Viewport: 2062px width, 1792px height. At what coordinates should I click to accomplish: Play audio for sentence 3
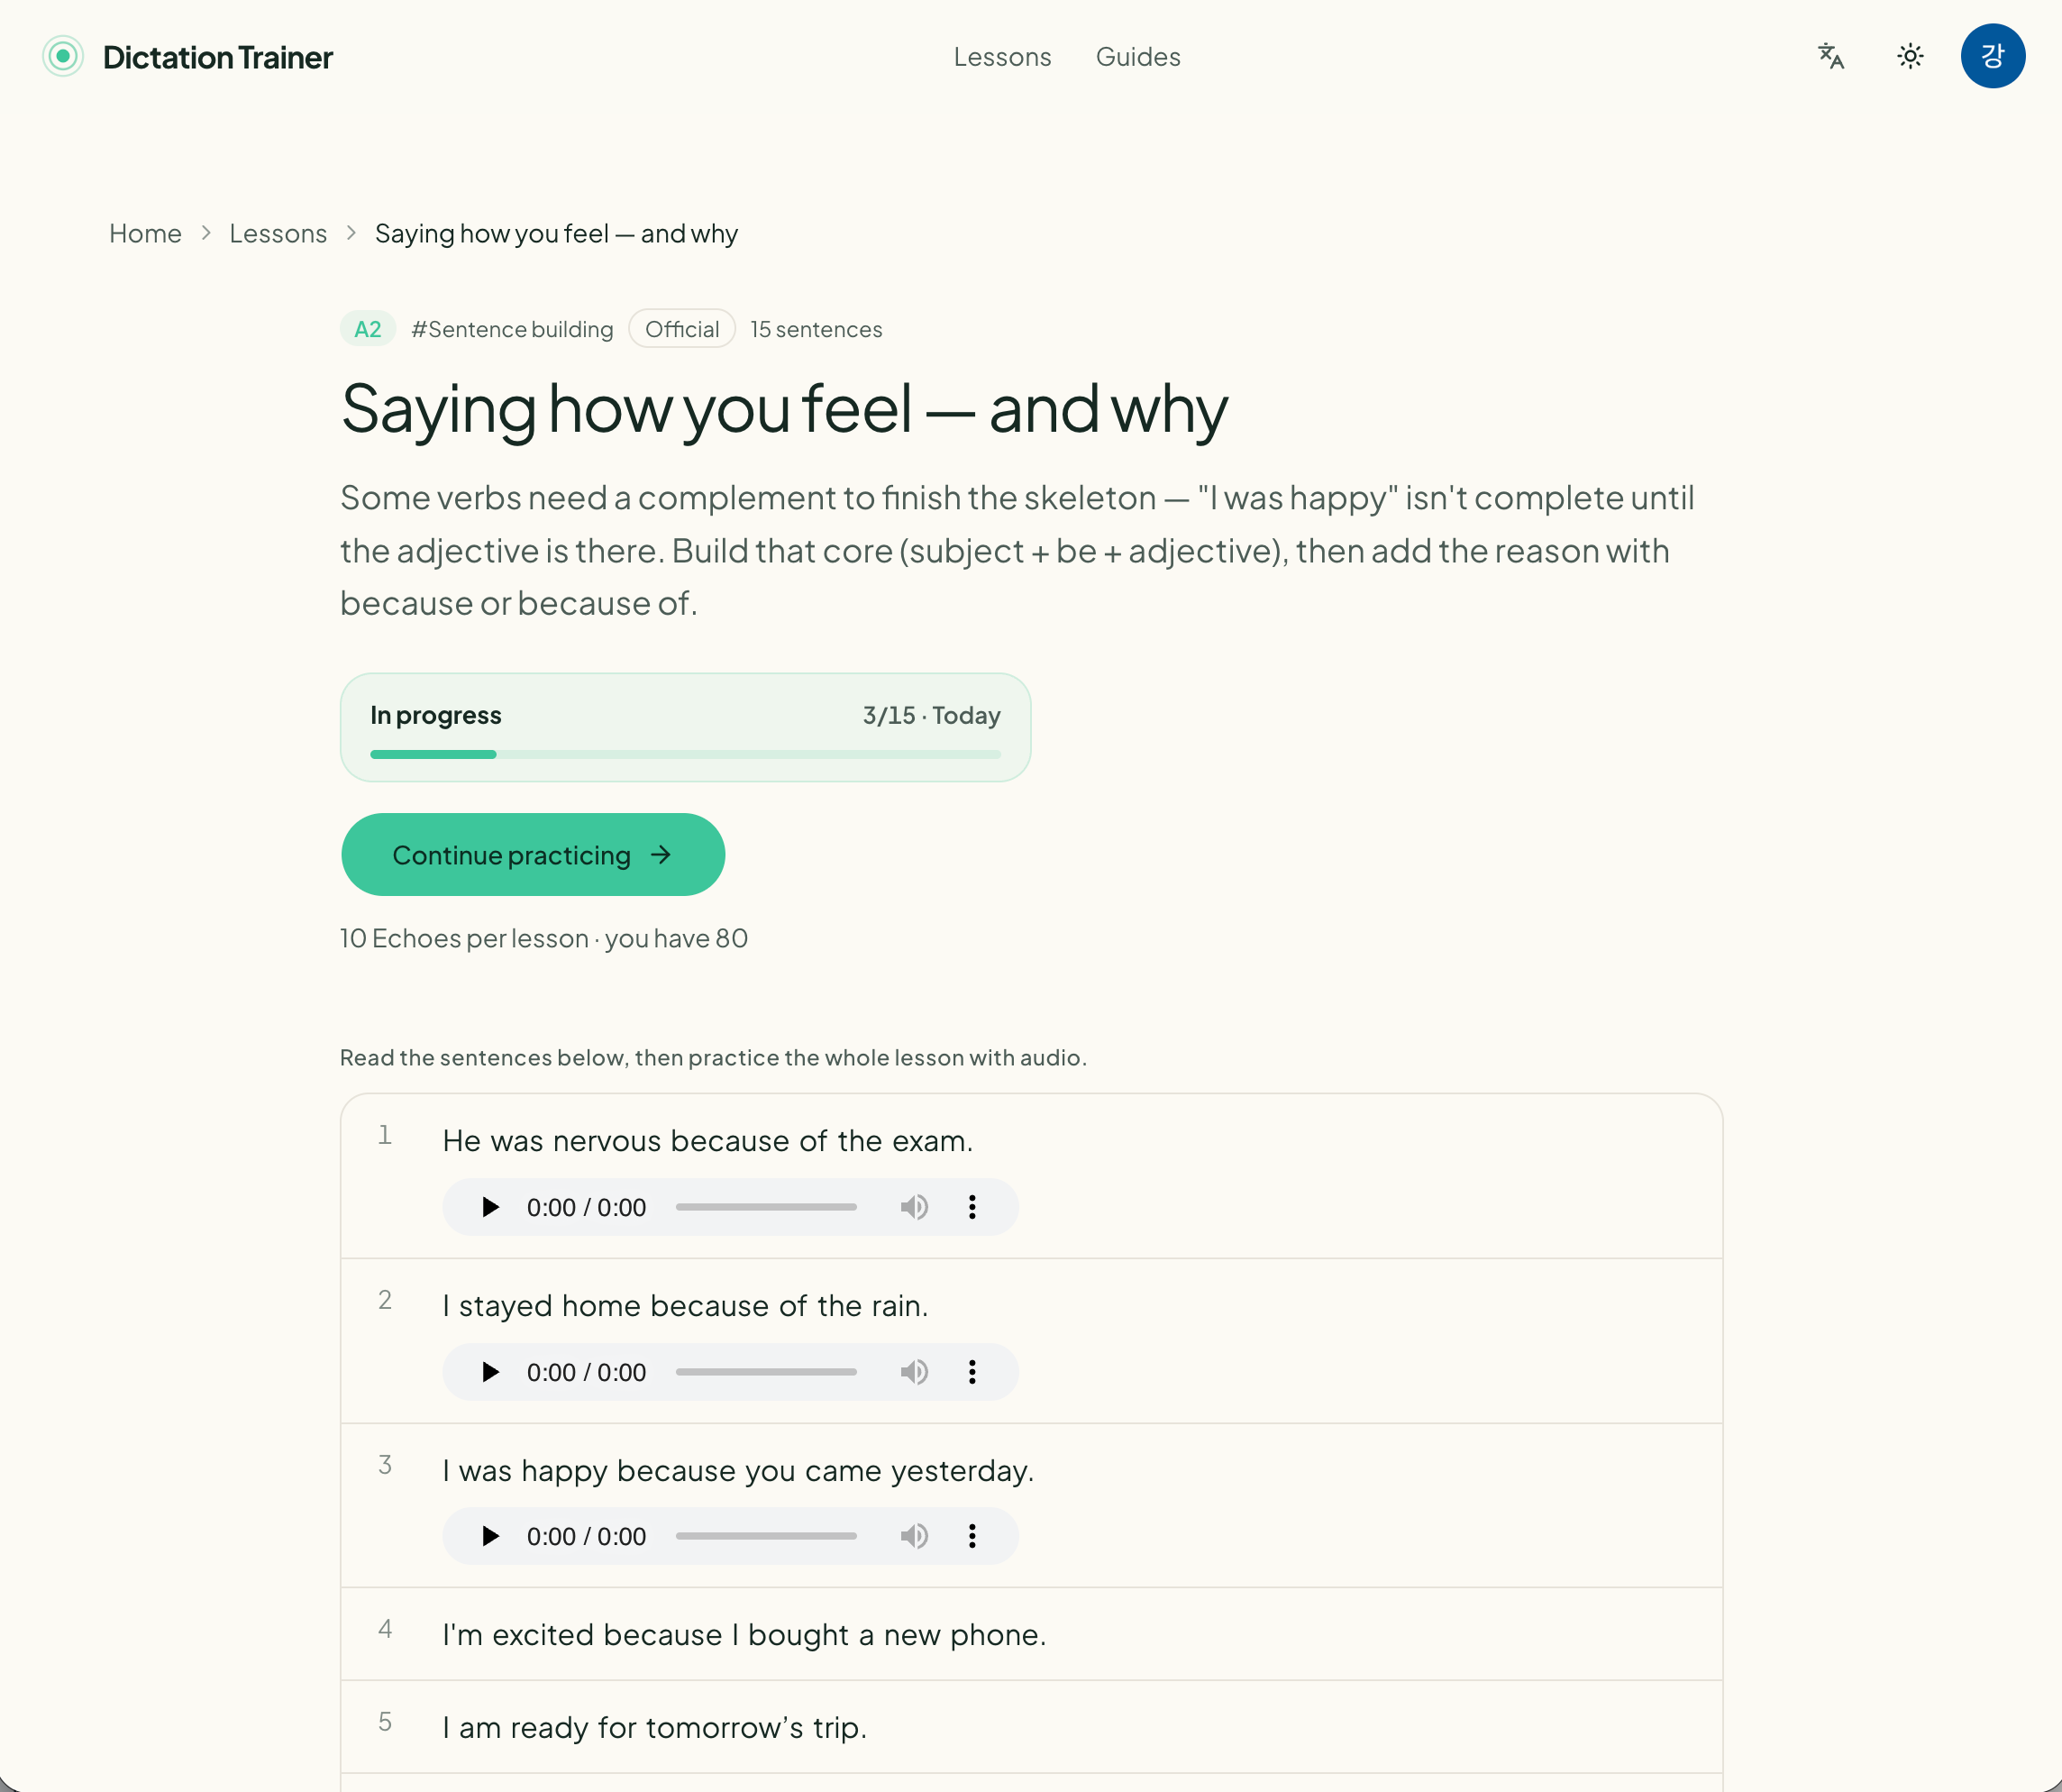[x=490, y=1536]
